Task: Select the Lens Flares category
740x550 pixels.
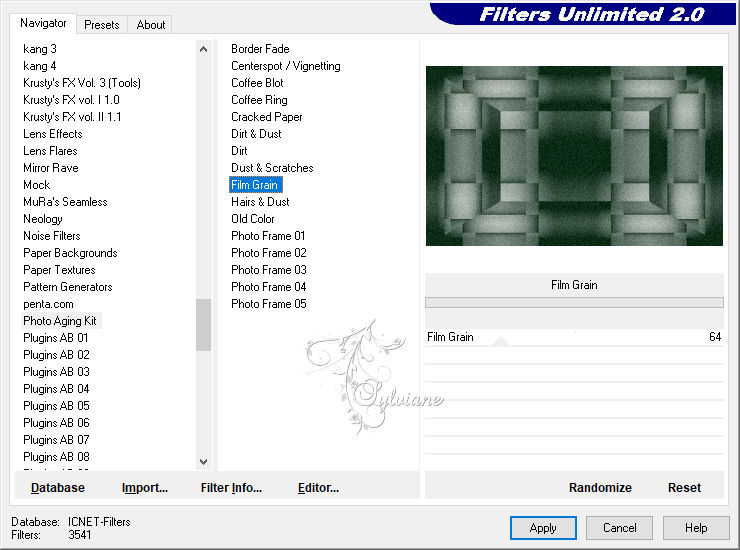Action: click(50, 151)
